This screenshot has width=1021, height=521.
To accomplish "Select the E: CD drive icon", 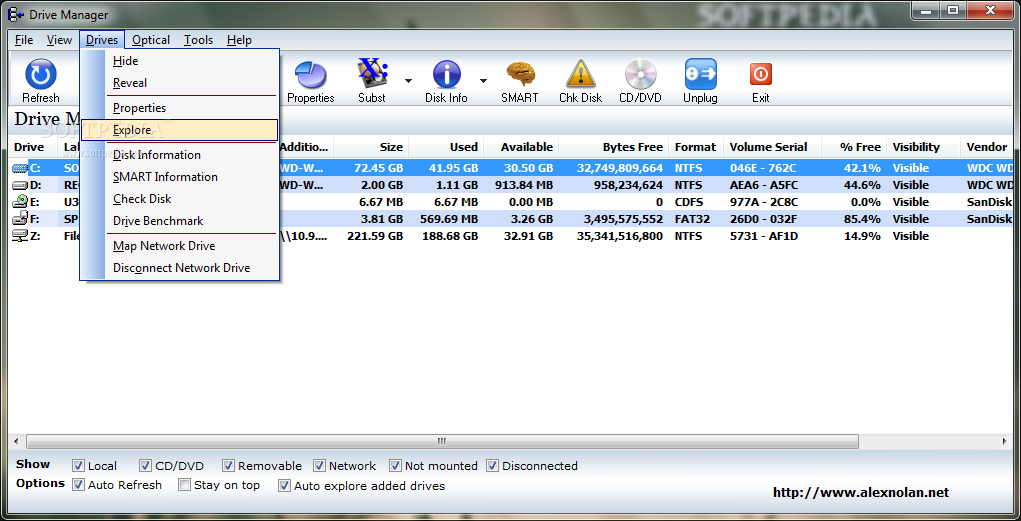I will point(20,202).
